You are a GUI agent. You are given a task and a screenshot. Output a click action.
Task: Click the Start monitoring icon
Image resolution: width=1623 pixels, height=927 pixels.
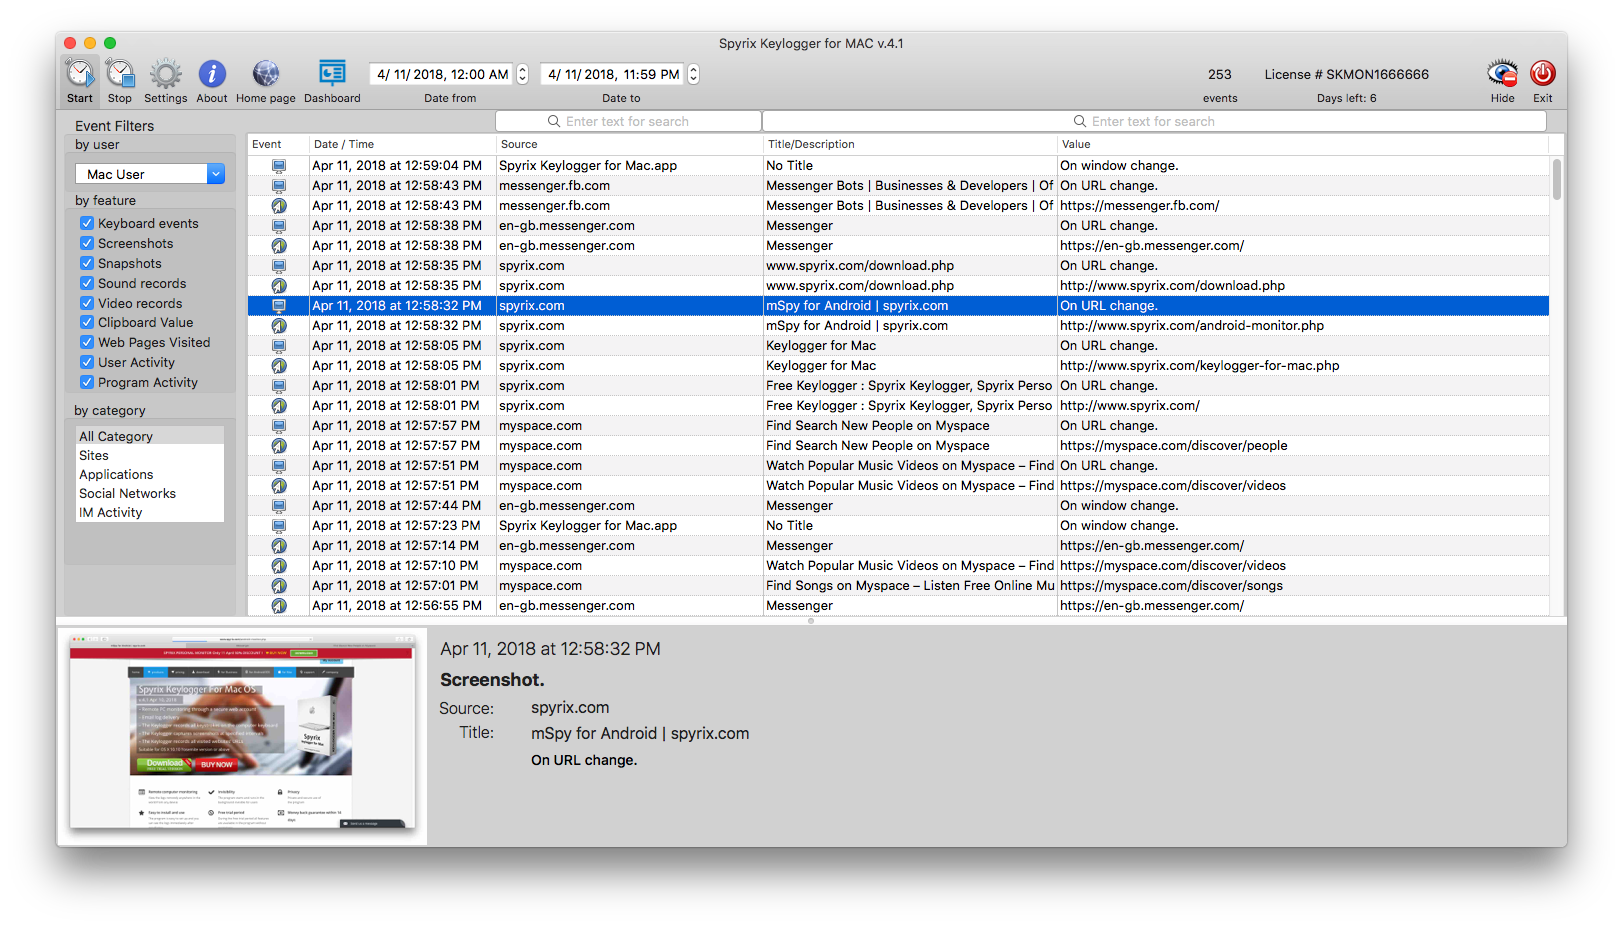[80, 73]
